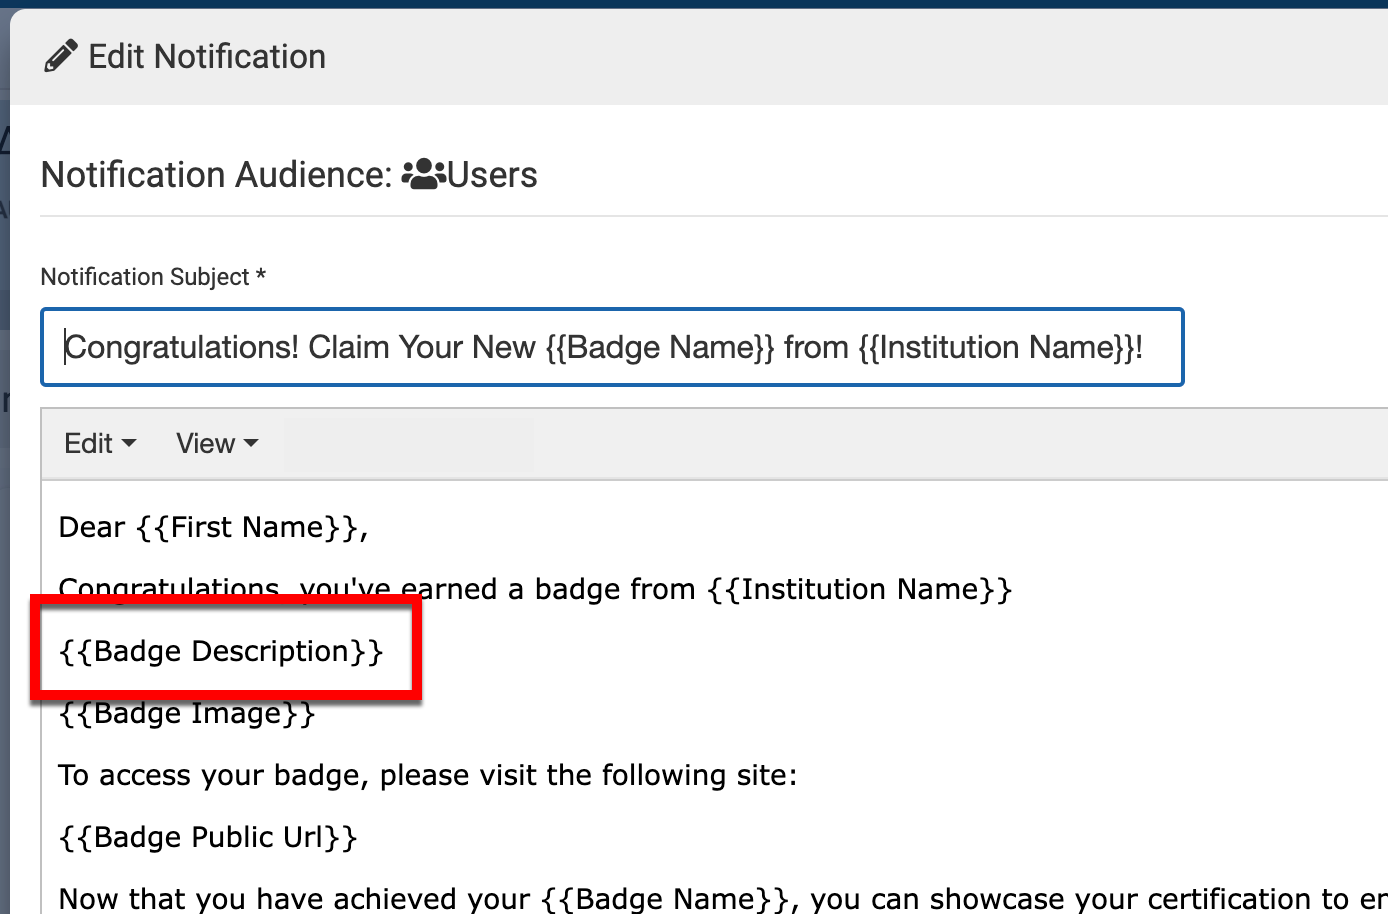Place cursor on the Dear {{First Name}} line
1388x914 pixels.
(x=213, y=527)
